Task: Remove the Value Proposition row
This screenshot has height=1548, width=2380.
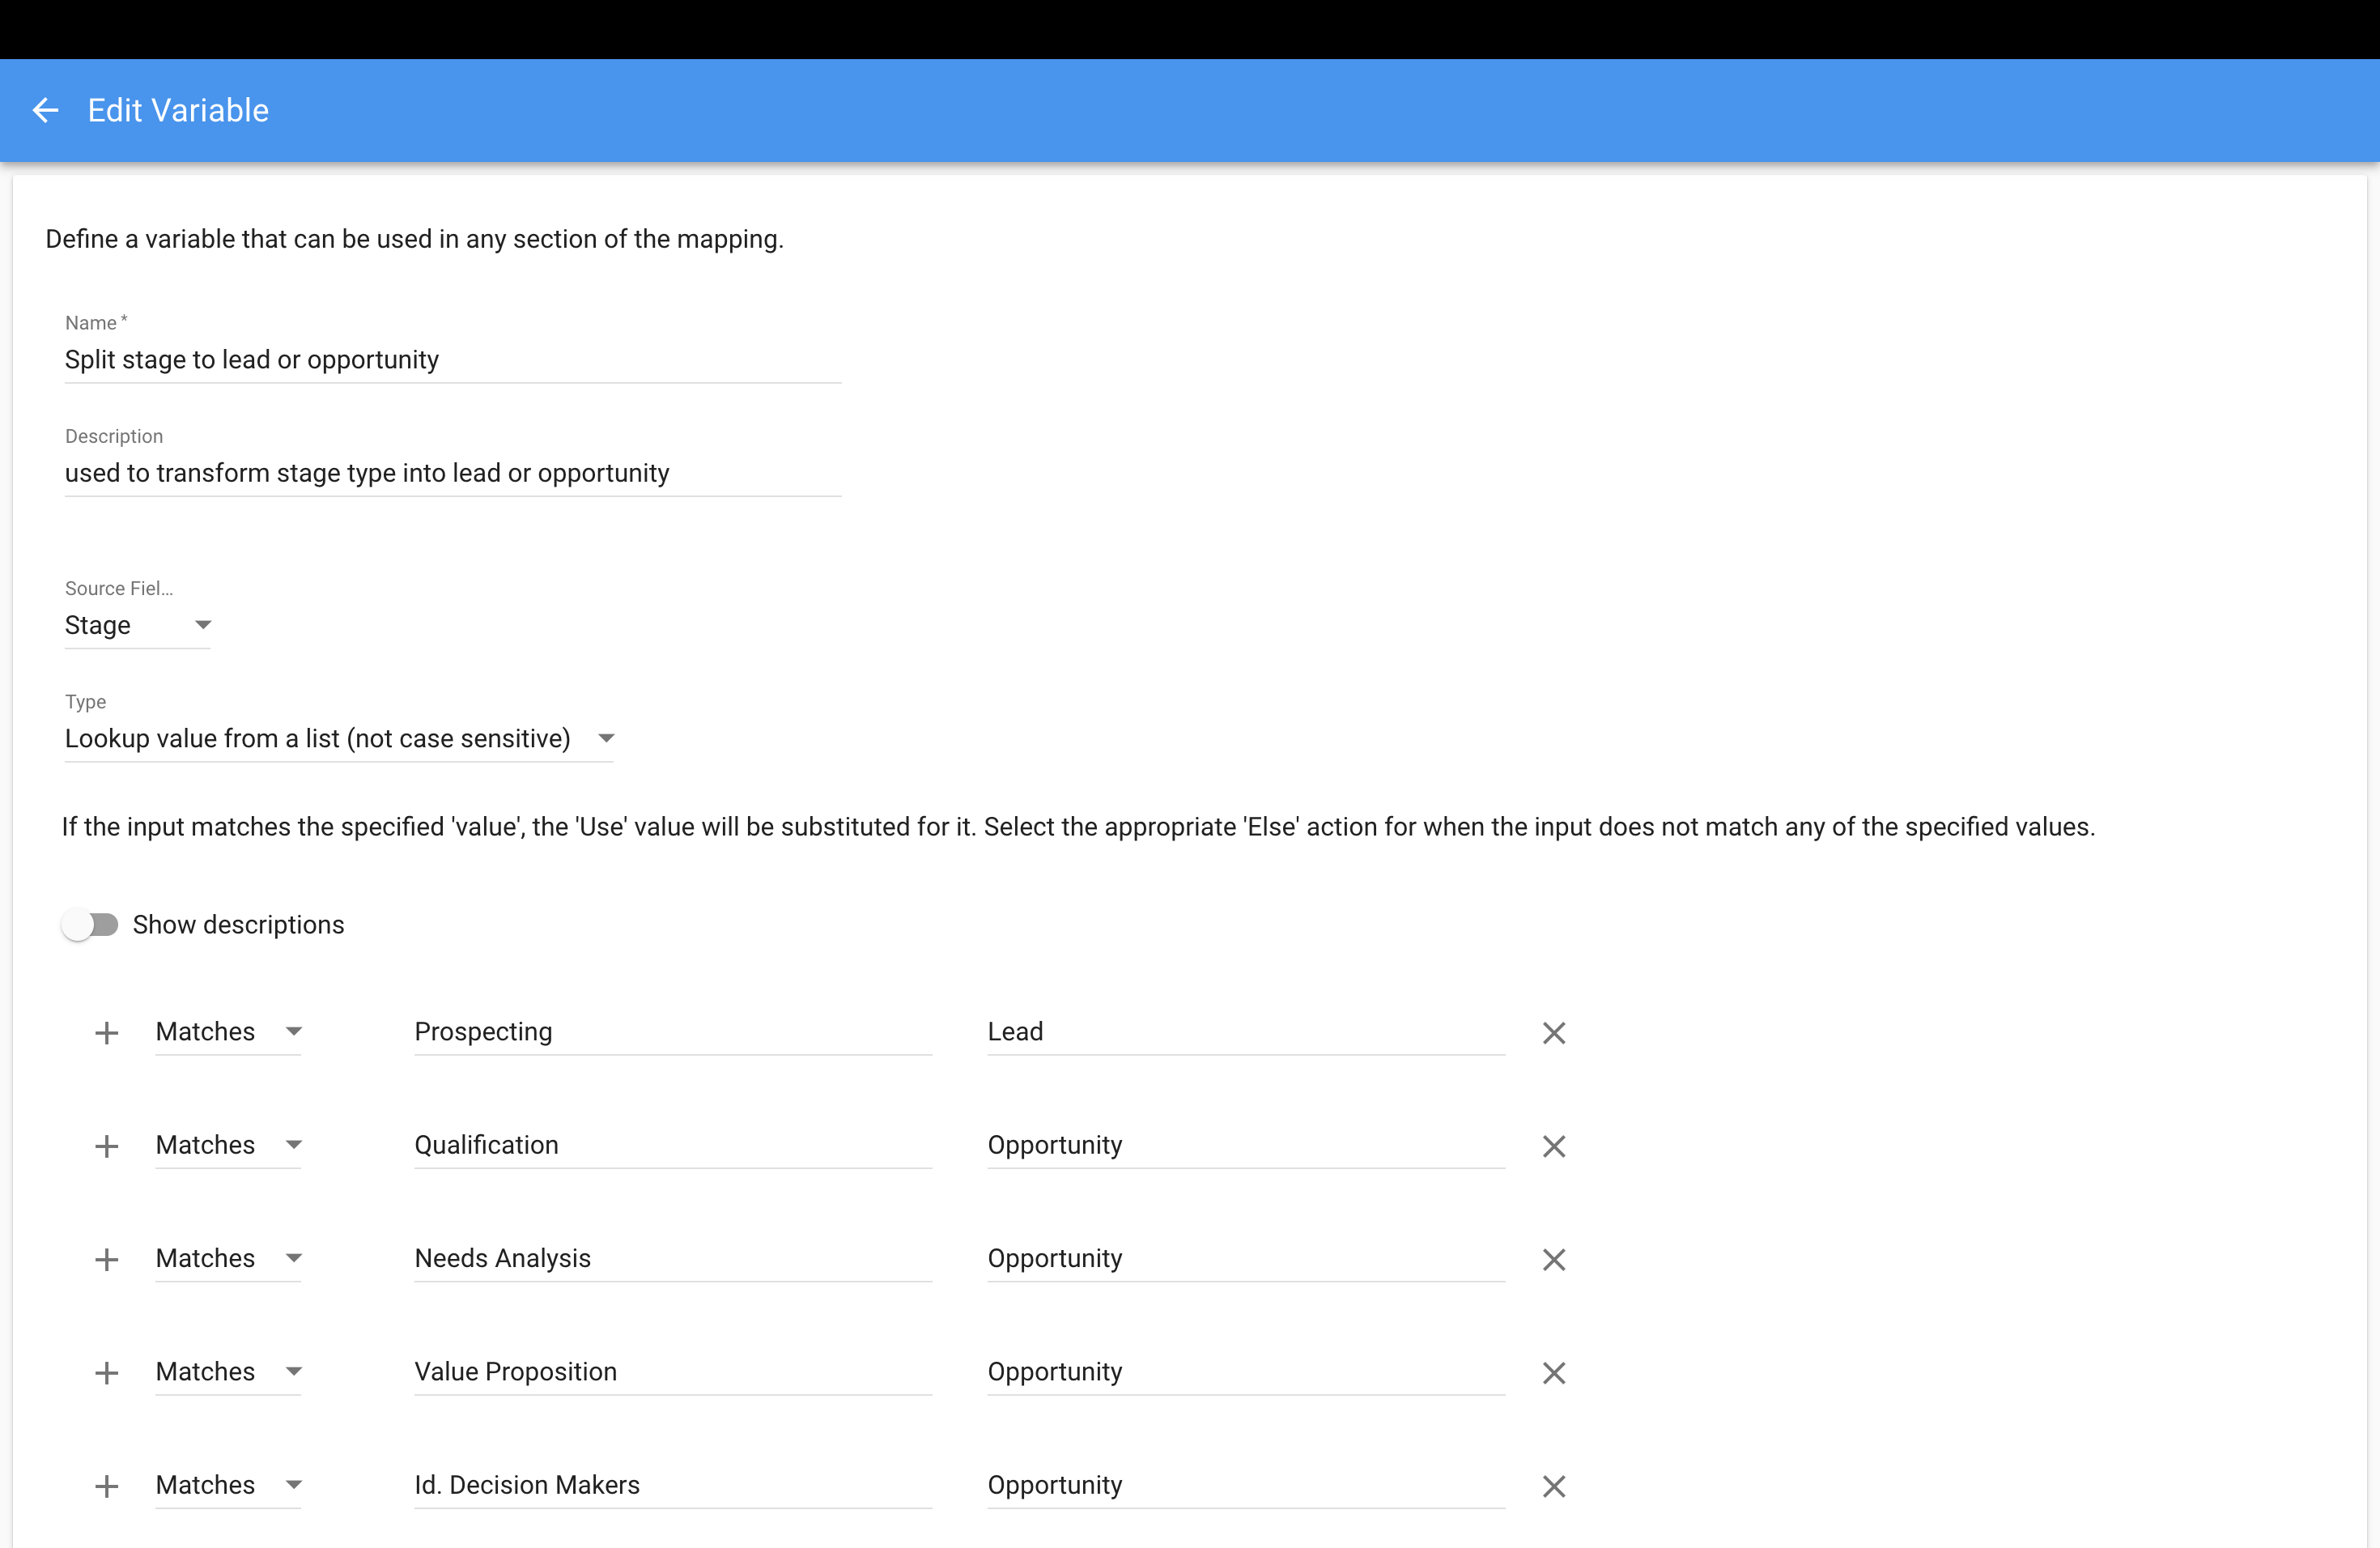Action: tap(1553, 1373)
